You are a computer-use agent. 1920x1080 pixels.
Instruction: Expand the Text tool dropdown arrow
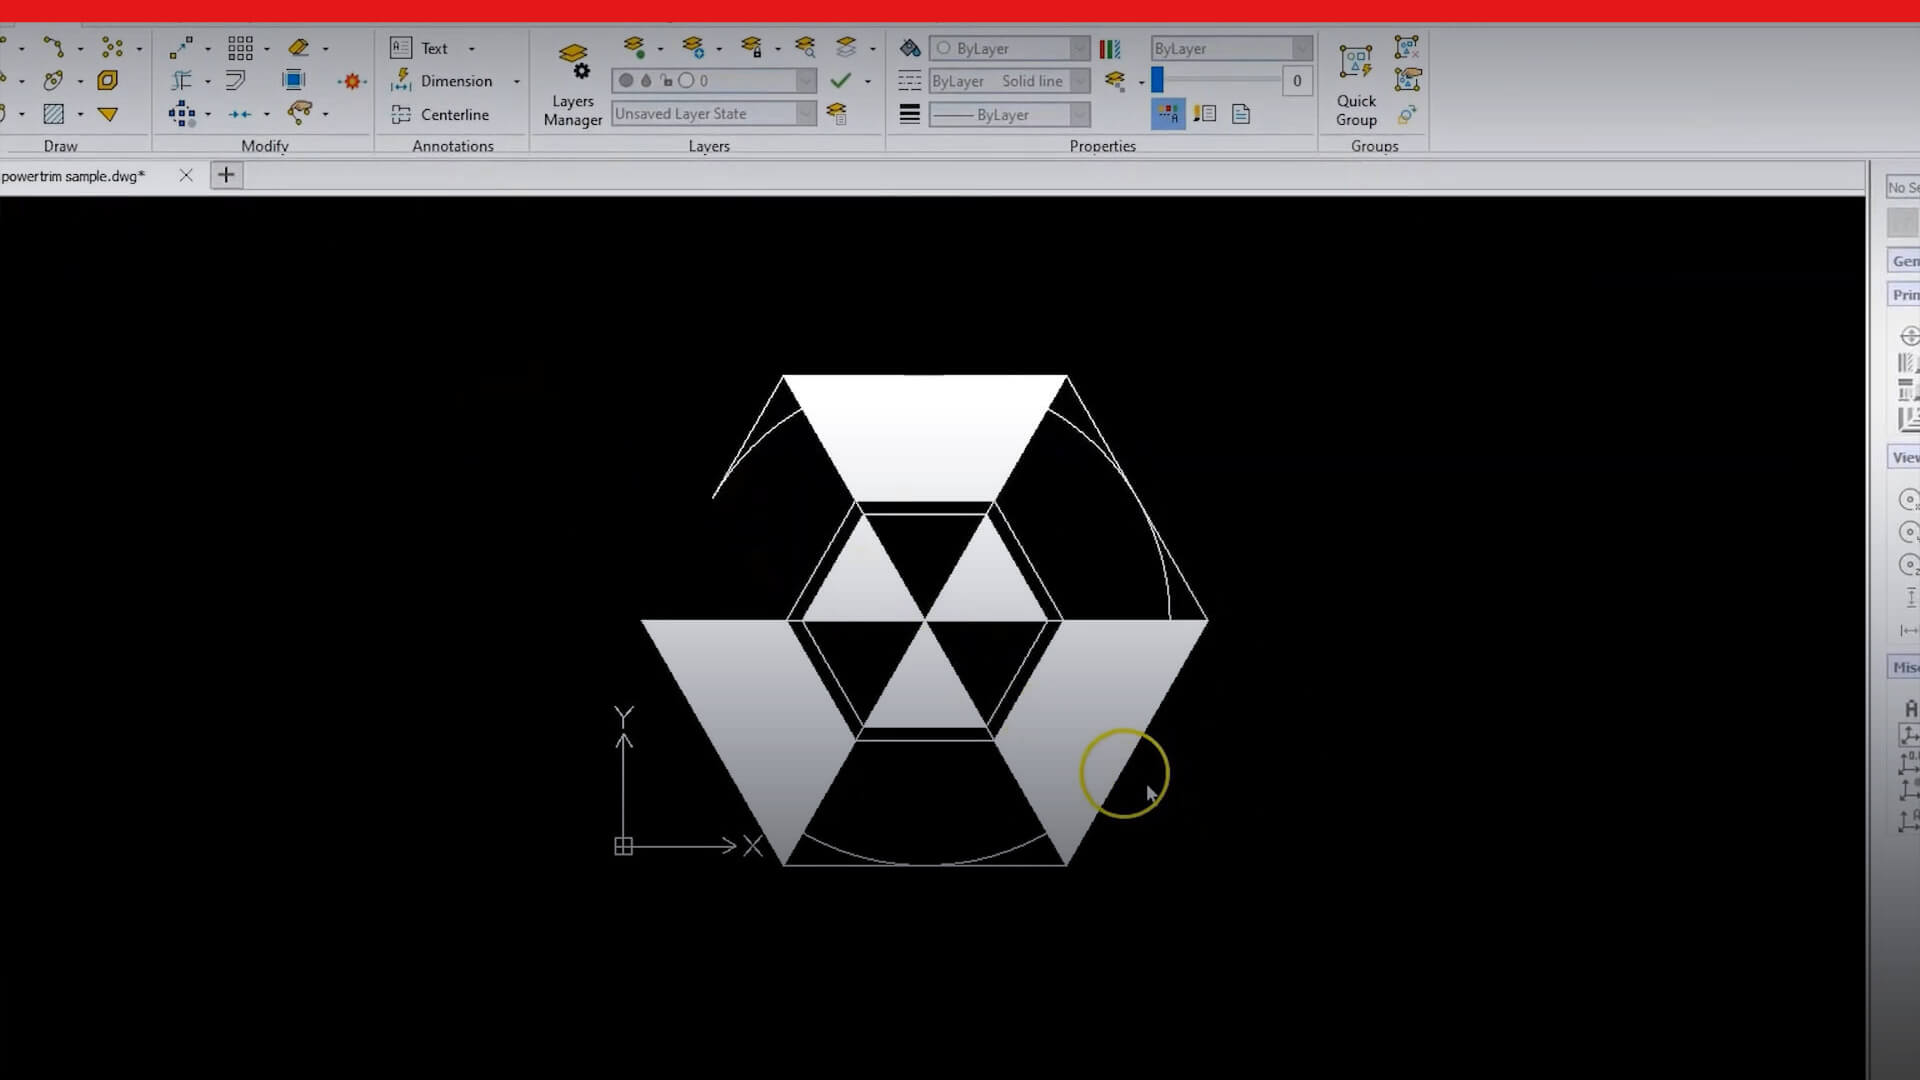point(472,48)
